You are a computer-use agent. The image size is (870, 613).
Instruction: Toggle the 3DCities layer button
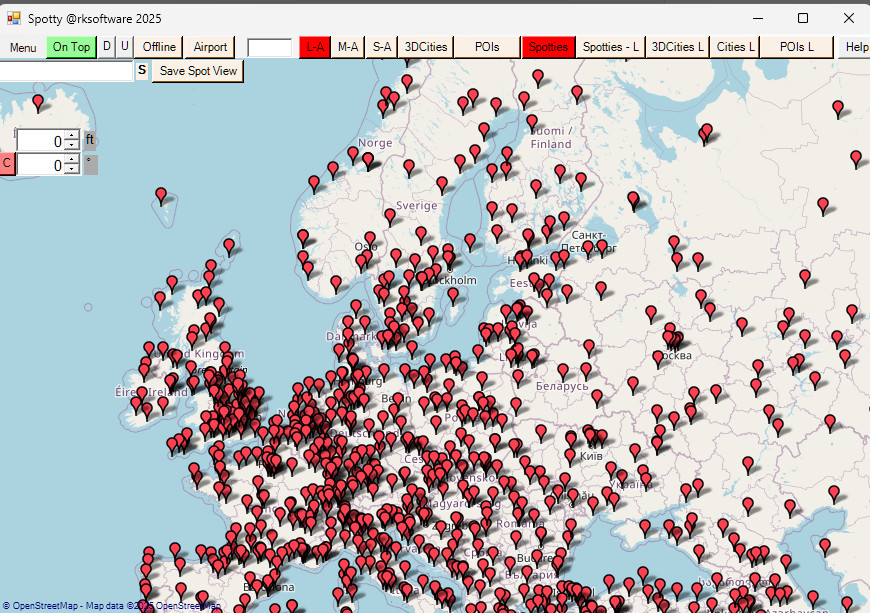click(425, 47)
